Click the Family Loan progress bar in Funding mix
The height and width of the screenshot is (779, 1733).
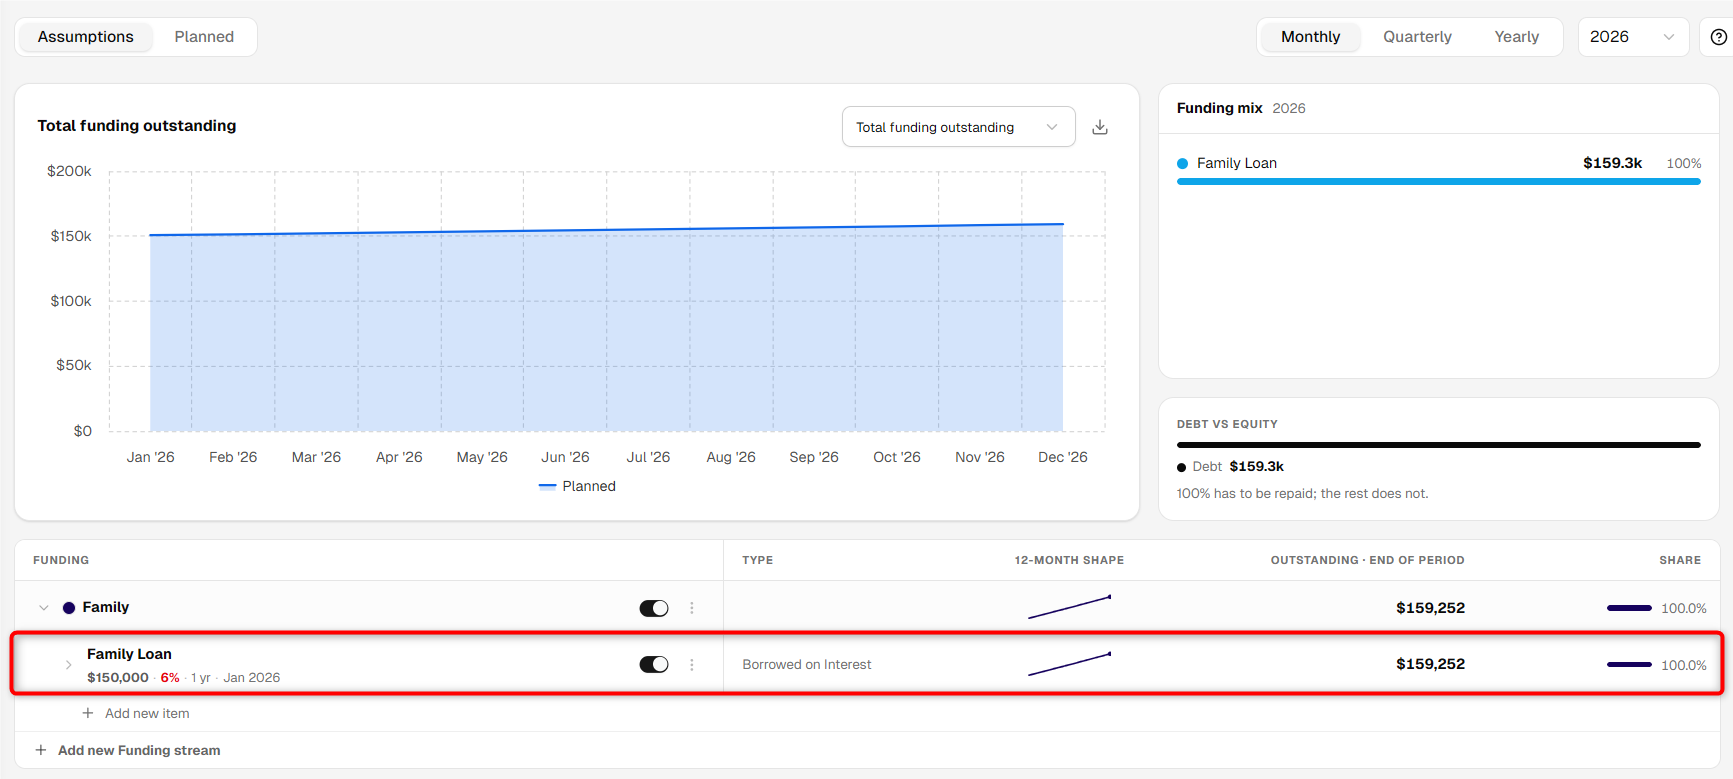click(1438, 181)
